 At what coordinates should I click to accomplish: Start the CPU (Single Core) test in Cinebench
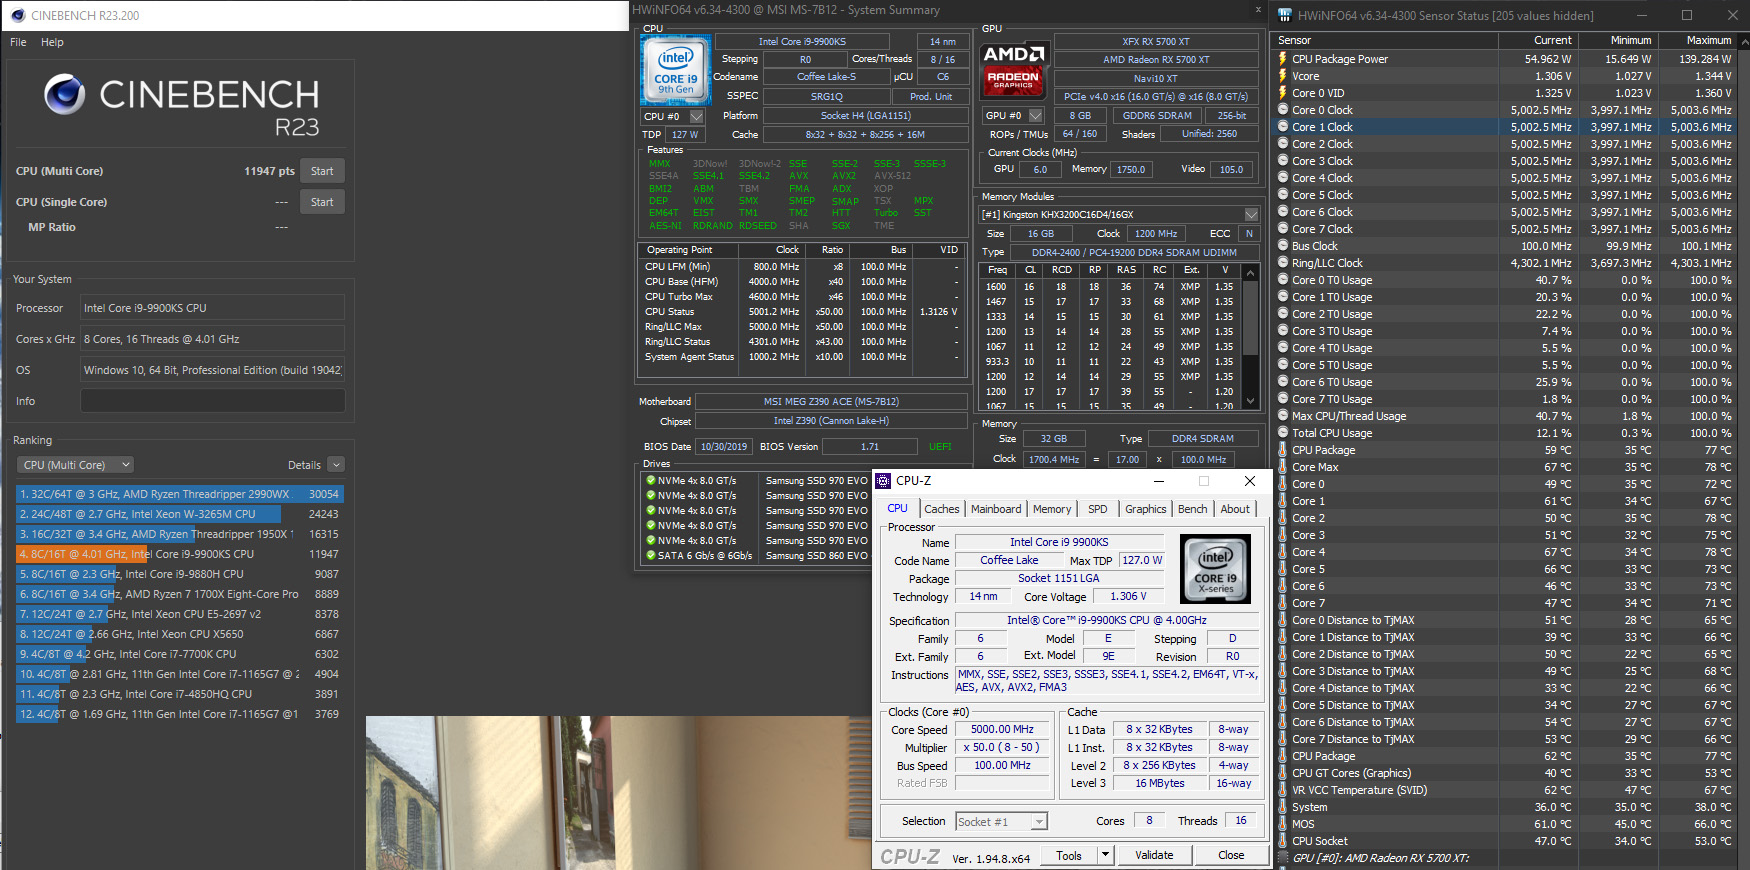[322, 202]
